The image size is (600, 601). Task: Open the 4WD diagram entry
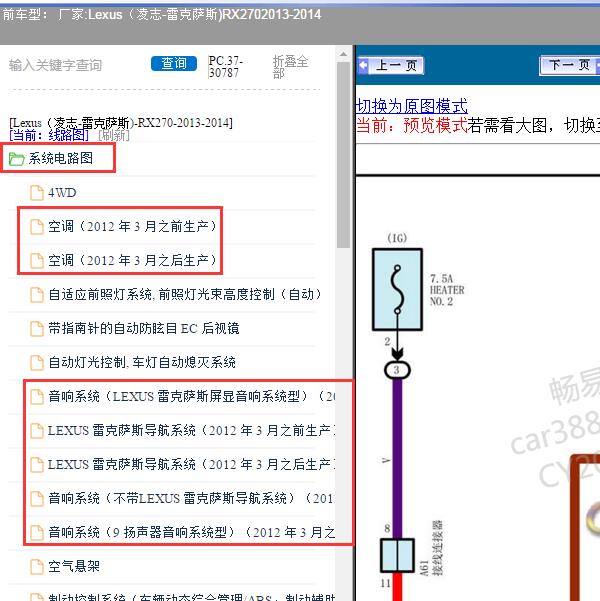tap(62, 192)
